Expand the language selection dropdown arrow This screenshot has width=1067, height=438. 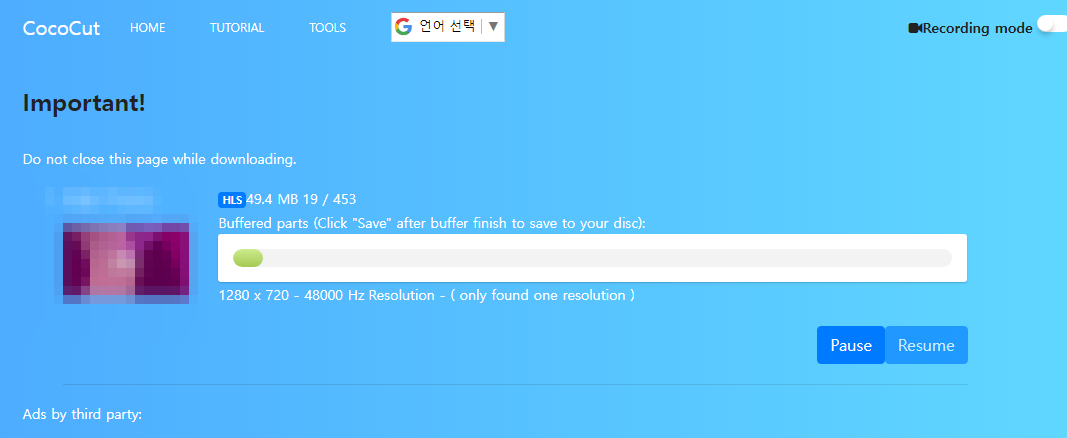coord(493,27)
